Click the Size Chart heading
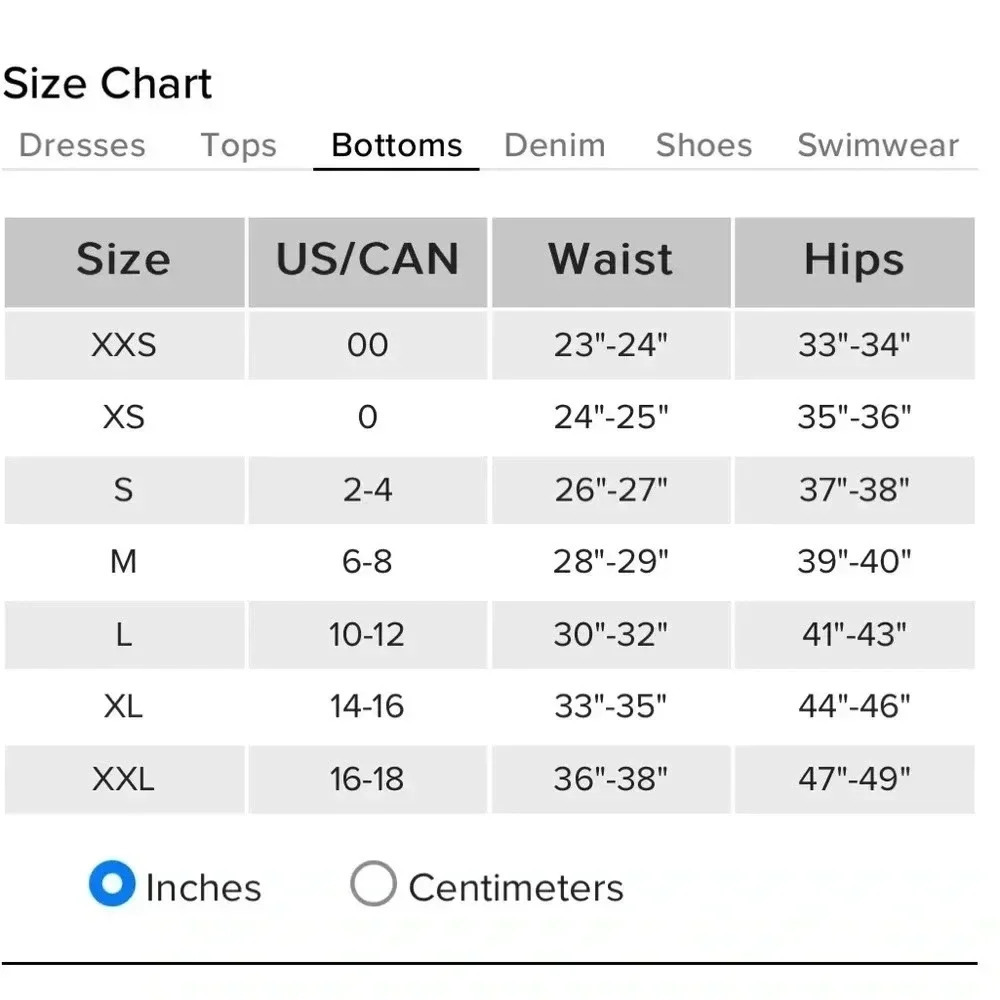Screen dimensions: 1000x1000 [108, 84]
